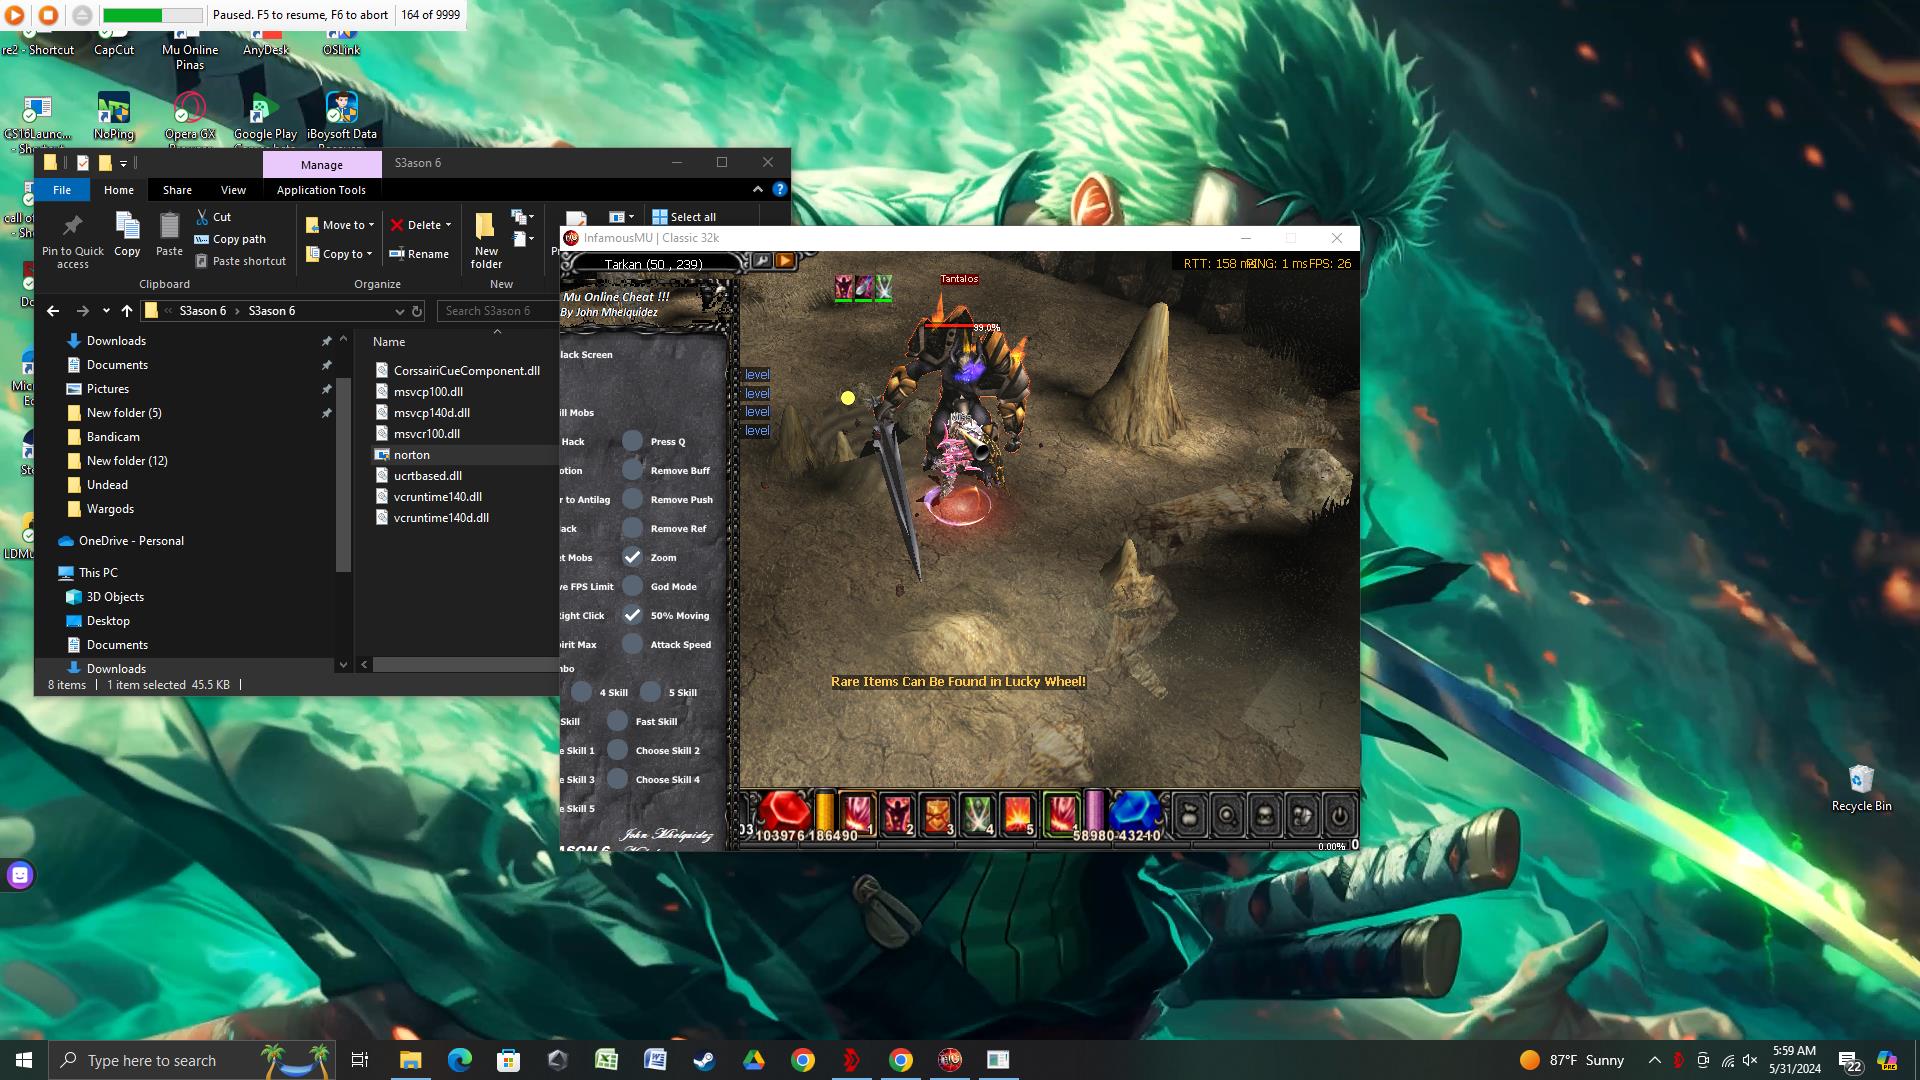This screenshot has width=1920, height=1080.
Task: Enable the Attack Speed option
Action: click(x=632, y=644)
